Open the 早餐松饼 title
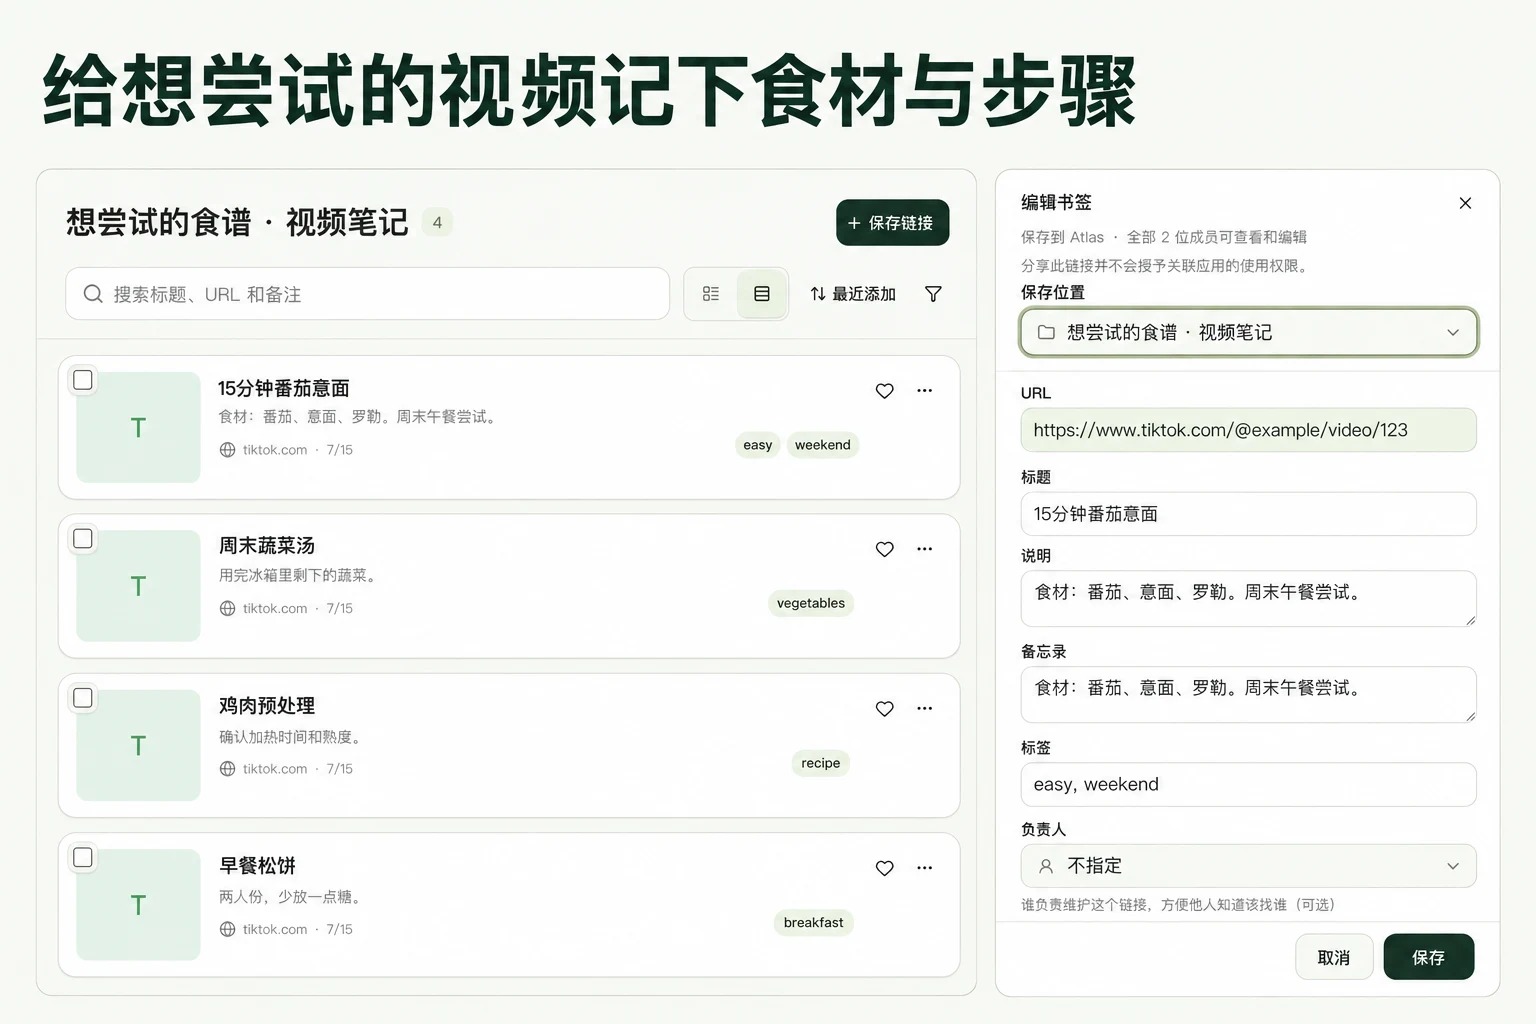This screenshot has width=1536, height=1024. click(257, 866)
